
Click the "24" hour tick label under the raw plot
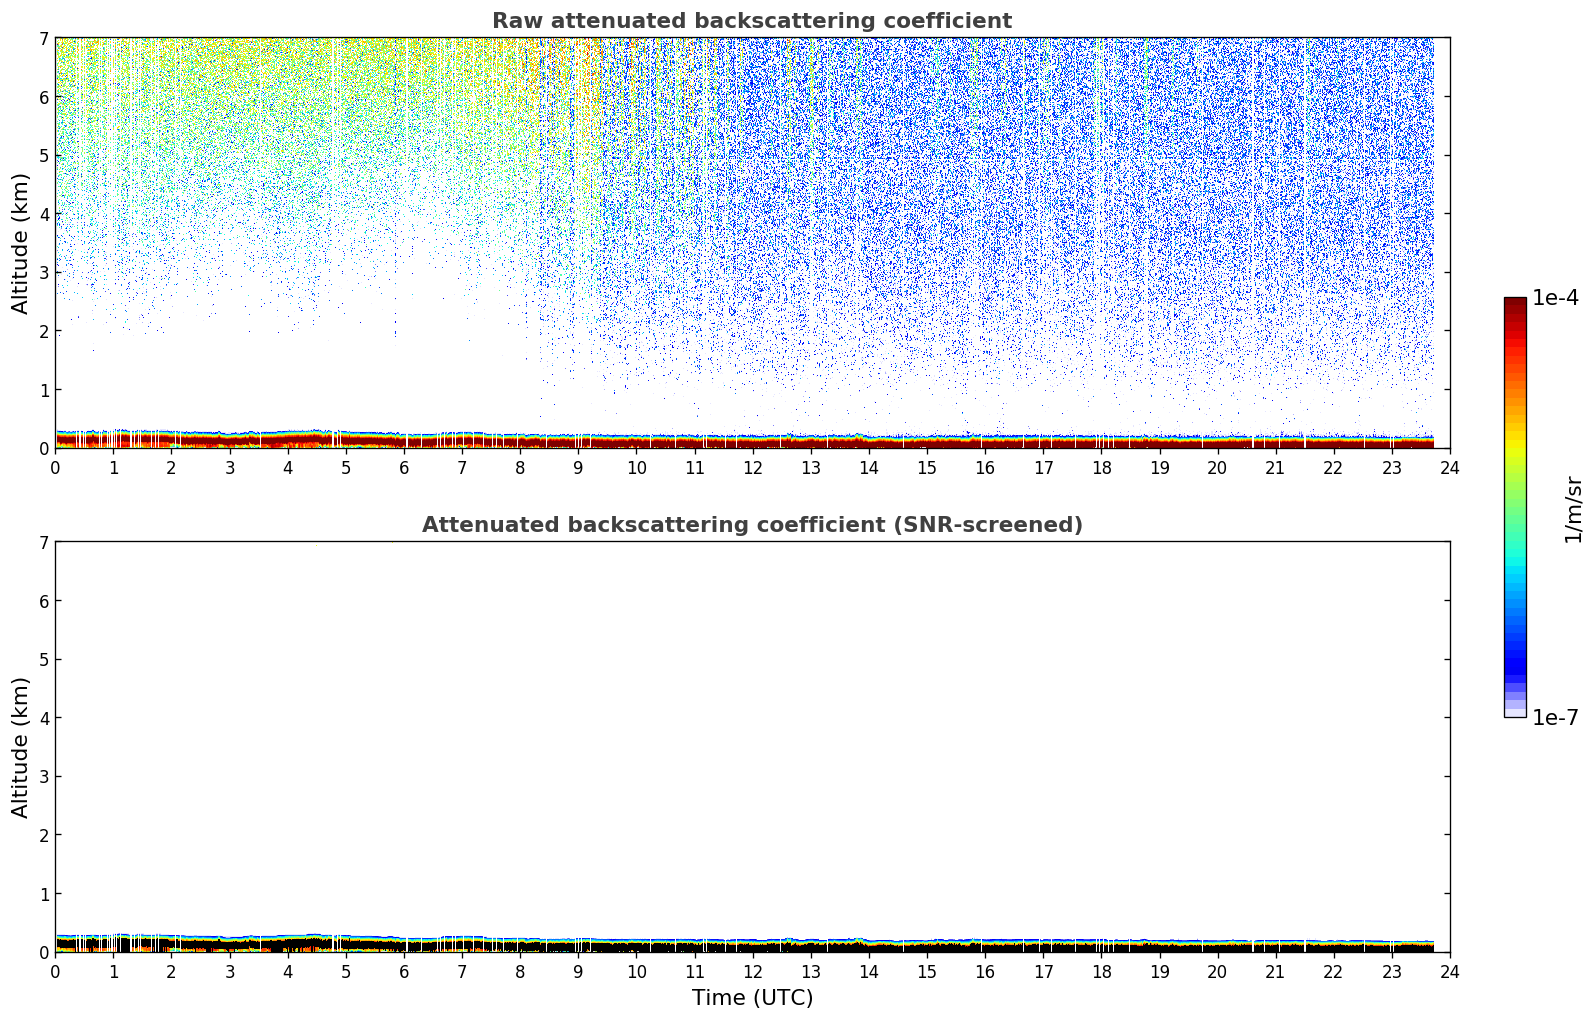coord(1450,468)
